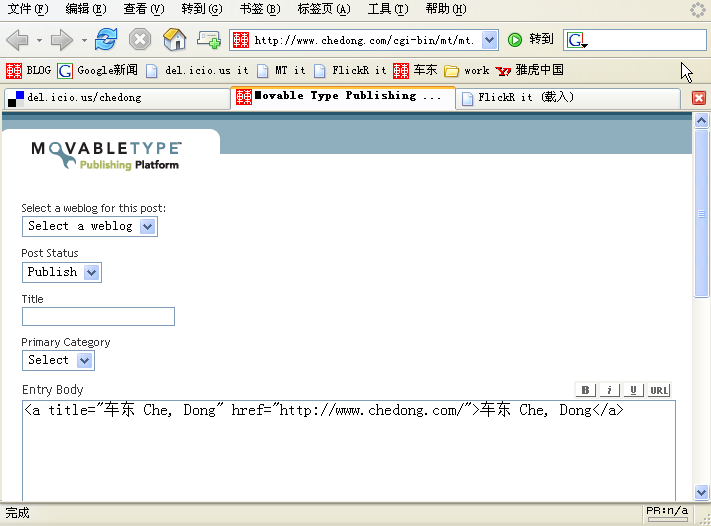Open the FlickR it bookmark
Screen dimensions: 711x526
[350, 70]
